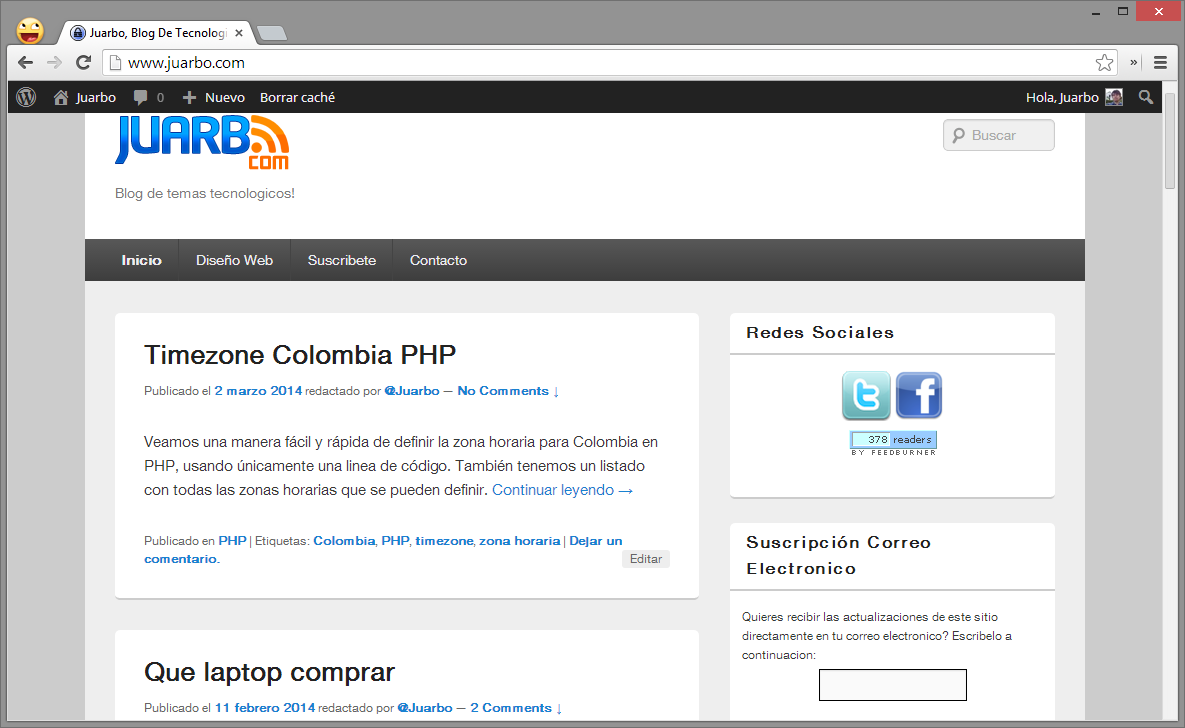Click the FeedBurner readers count badge
The image size is (1185, 728).
[x=893, y=440]
